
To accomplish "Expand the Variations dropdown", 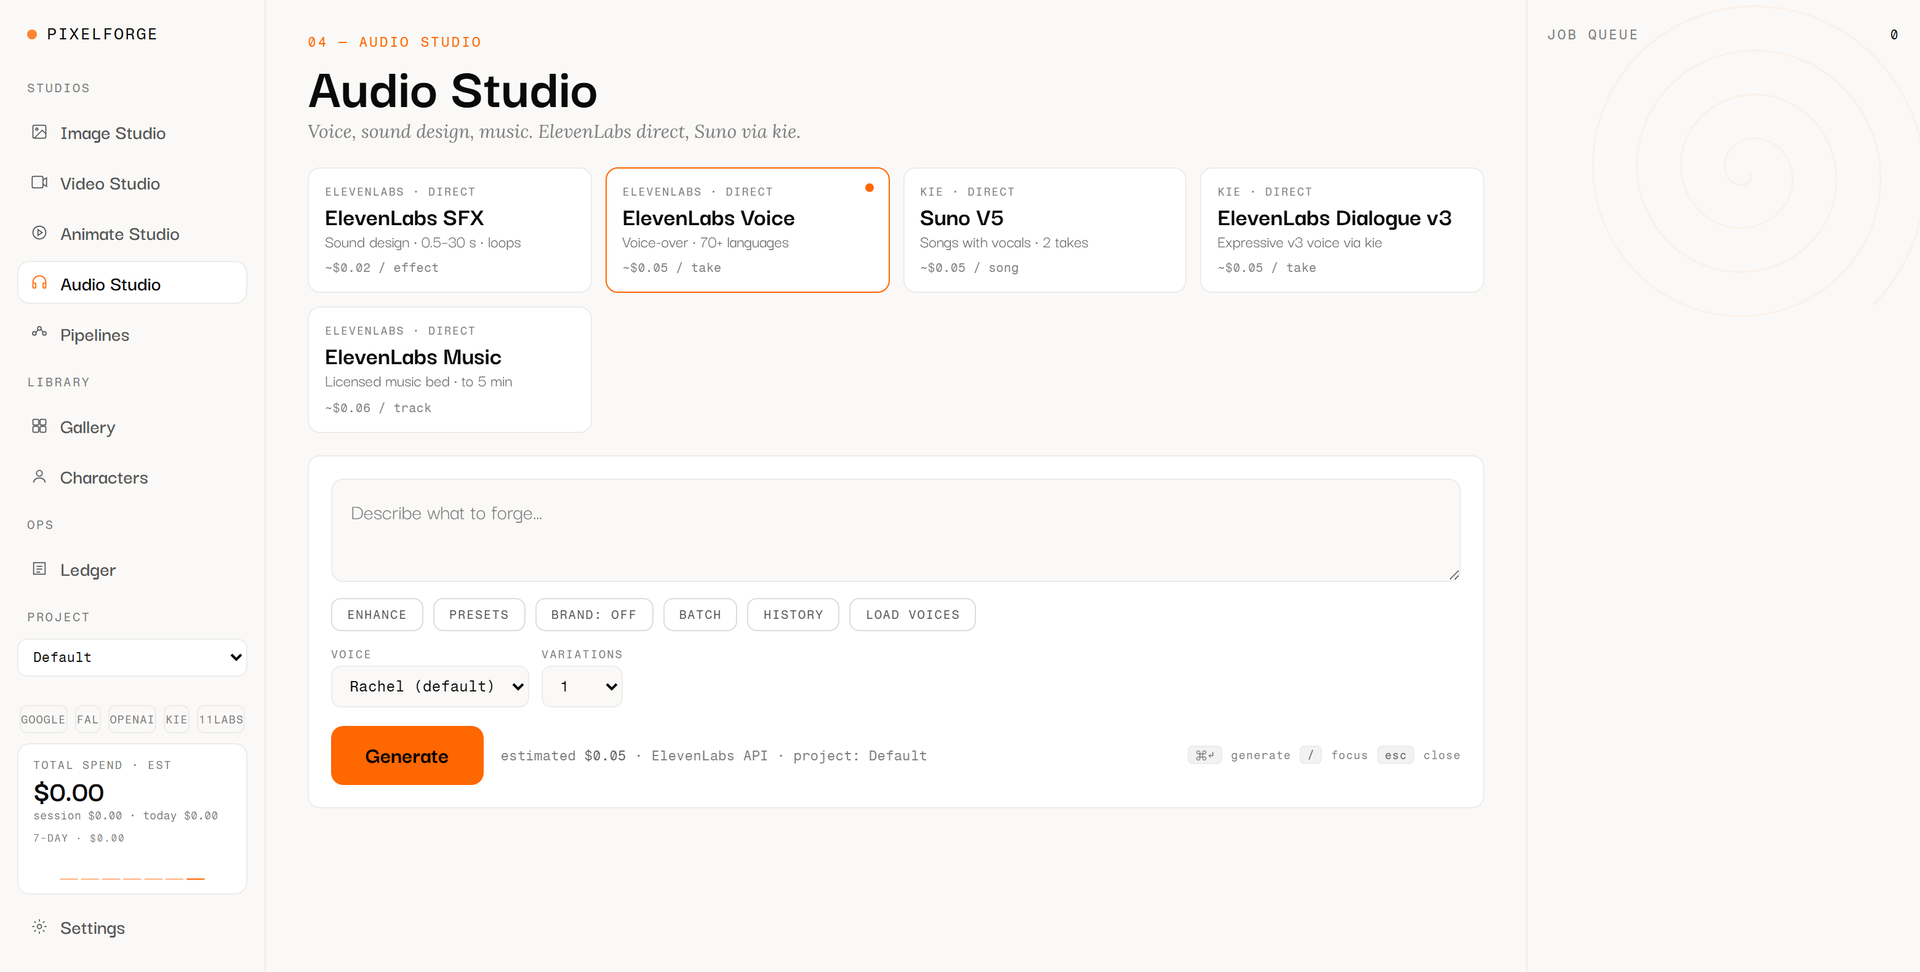I will [582, 687].
